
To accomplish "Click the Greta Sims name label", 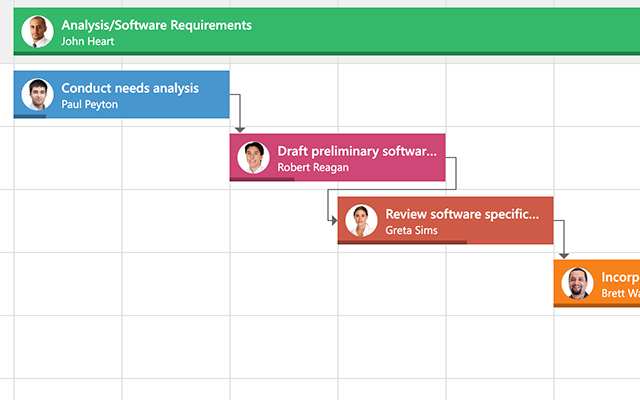I will tap(411, 230).
